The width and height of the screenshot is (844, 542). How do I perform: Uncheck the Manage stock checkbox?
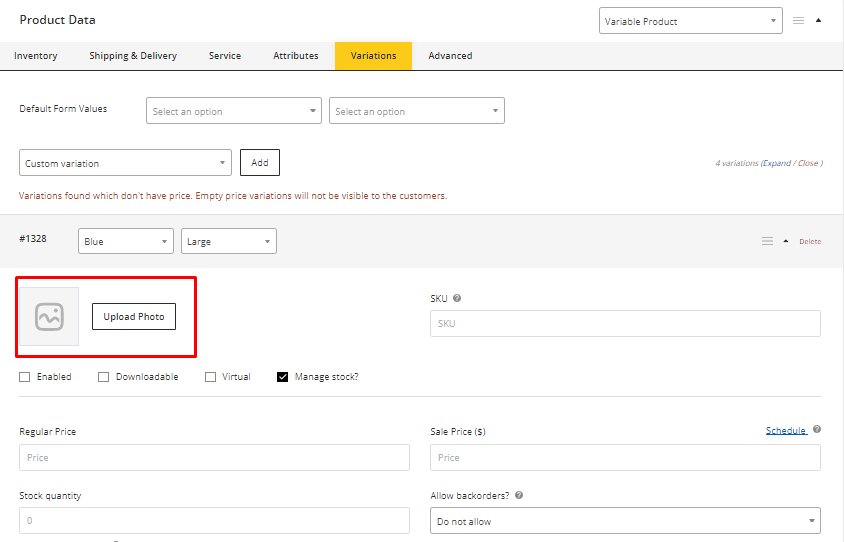[283, 377]
